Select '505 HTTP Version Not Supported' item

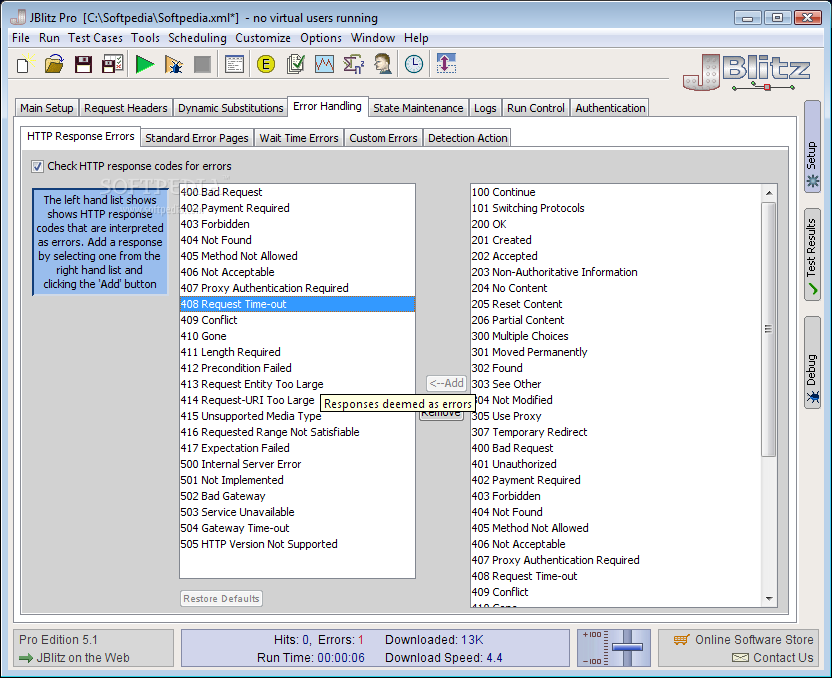click(x=297, y=544)
